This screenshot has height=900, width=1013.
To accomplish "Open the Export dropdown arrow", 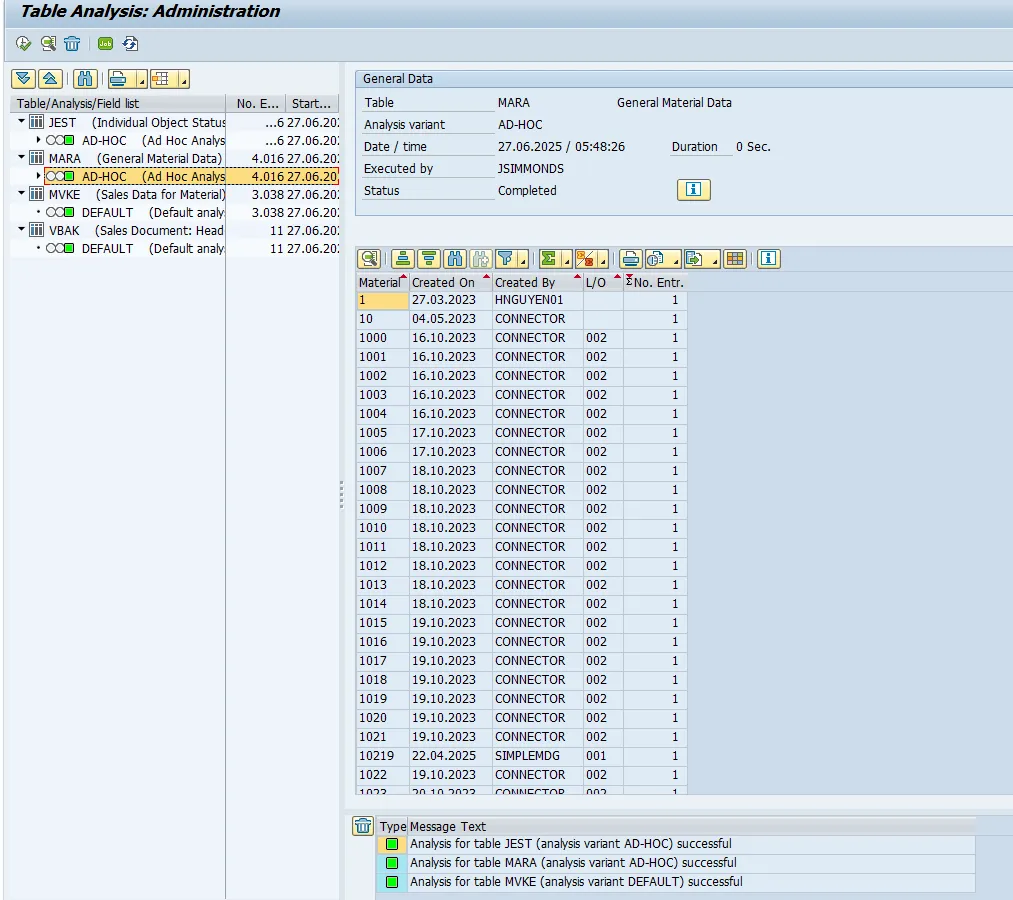I will (x=715, y=260).
